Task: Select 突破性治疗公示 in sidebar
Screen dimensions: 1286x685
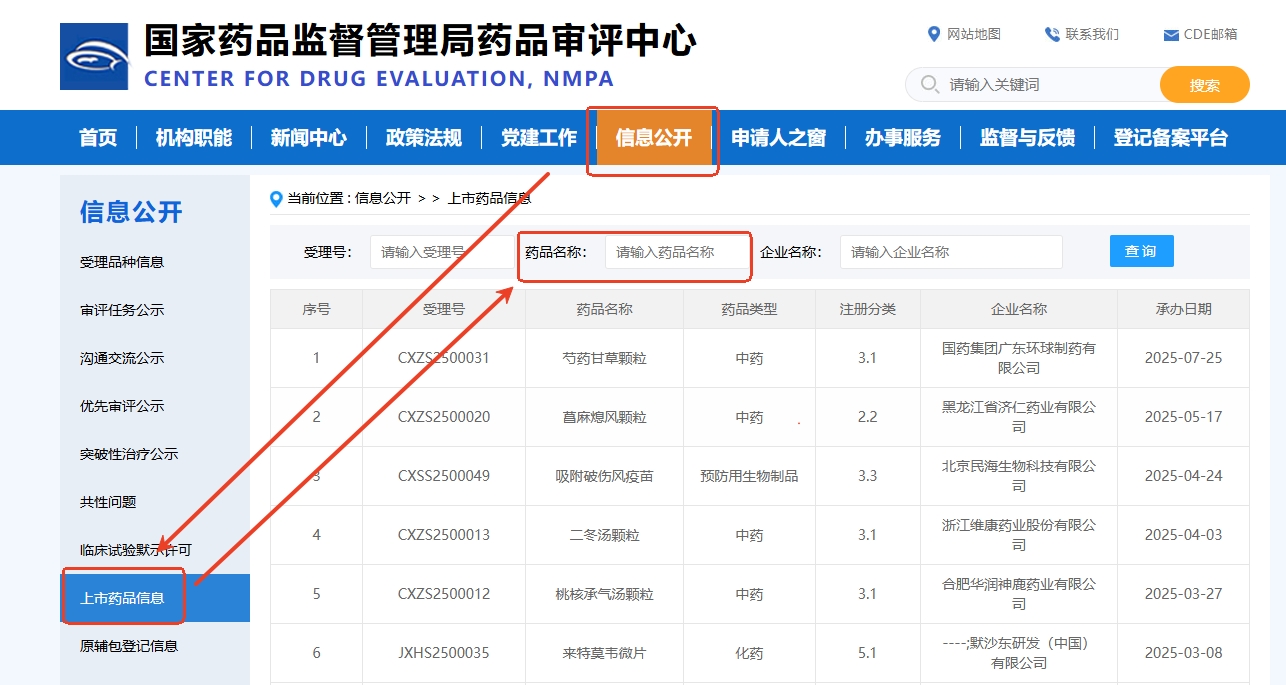Action: click(x=129, y=454)
